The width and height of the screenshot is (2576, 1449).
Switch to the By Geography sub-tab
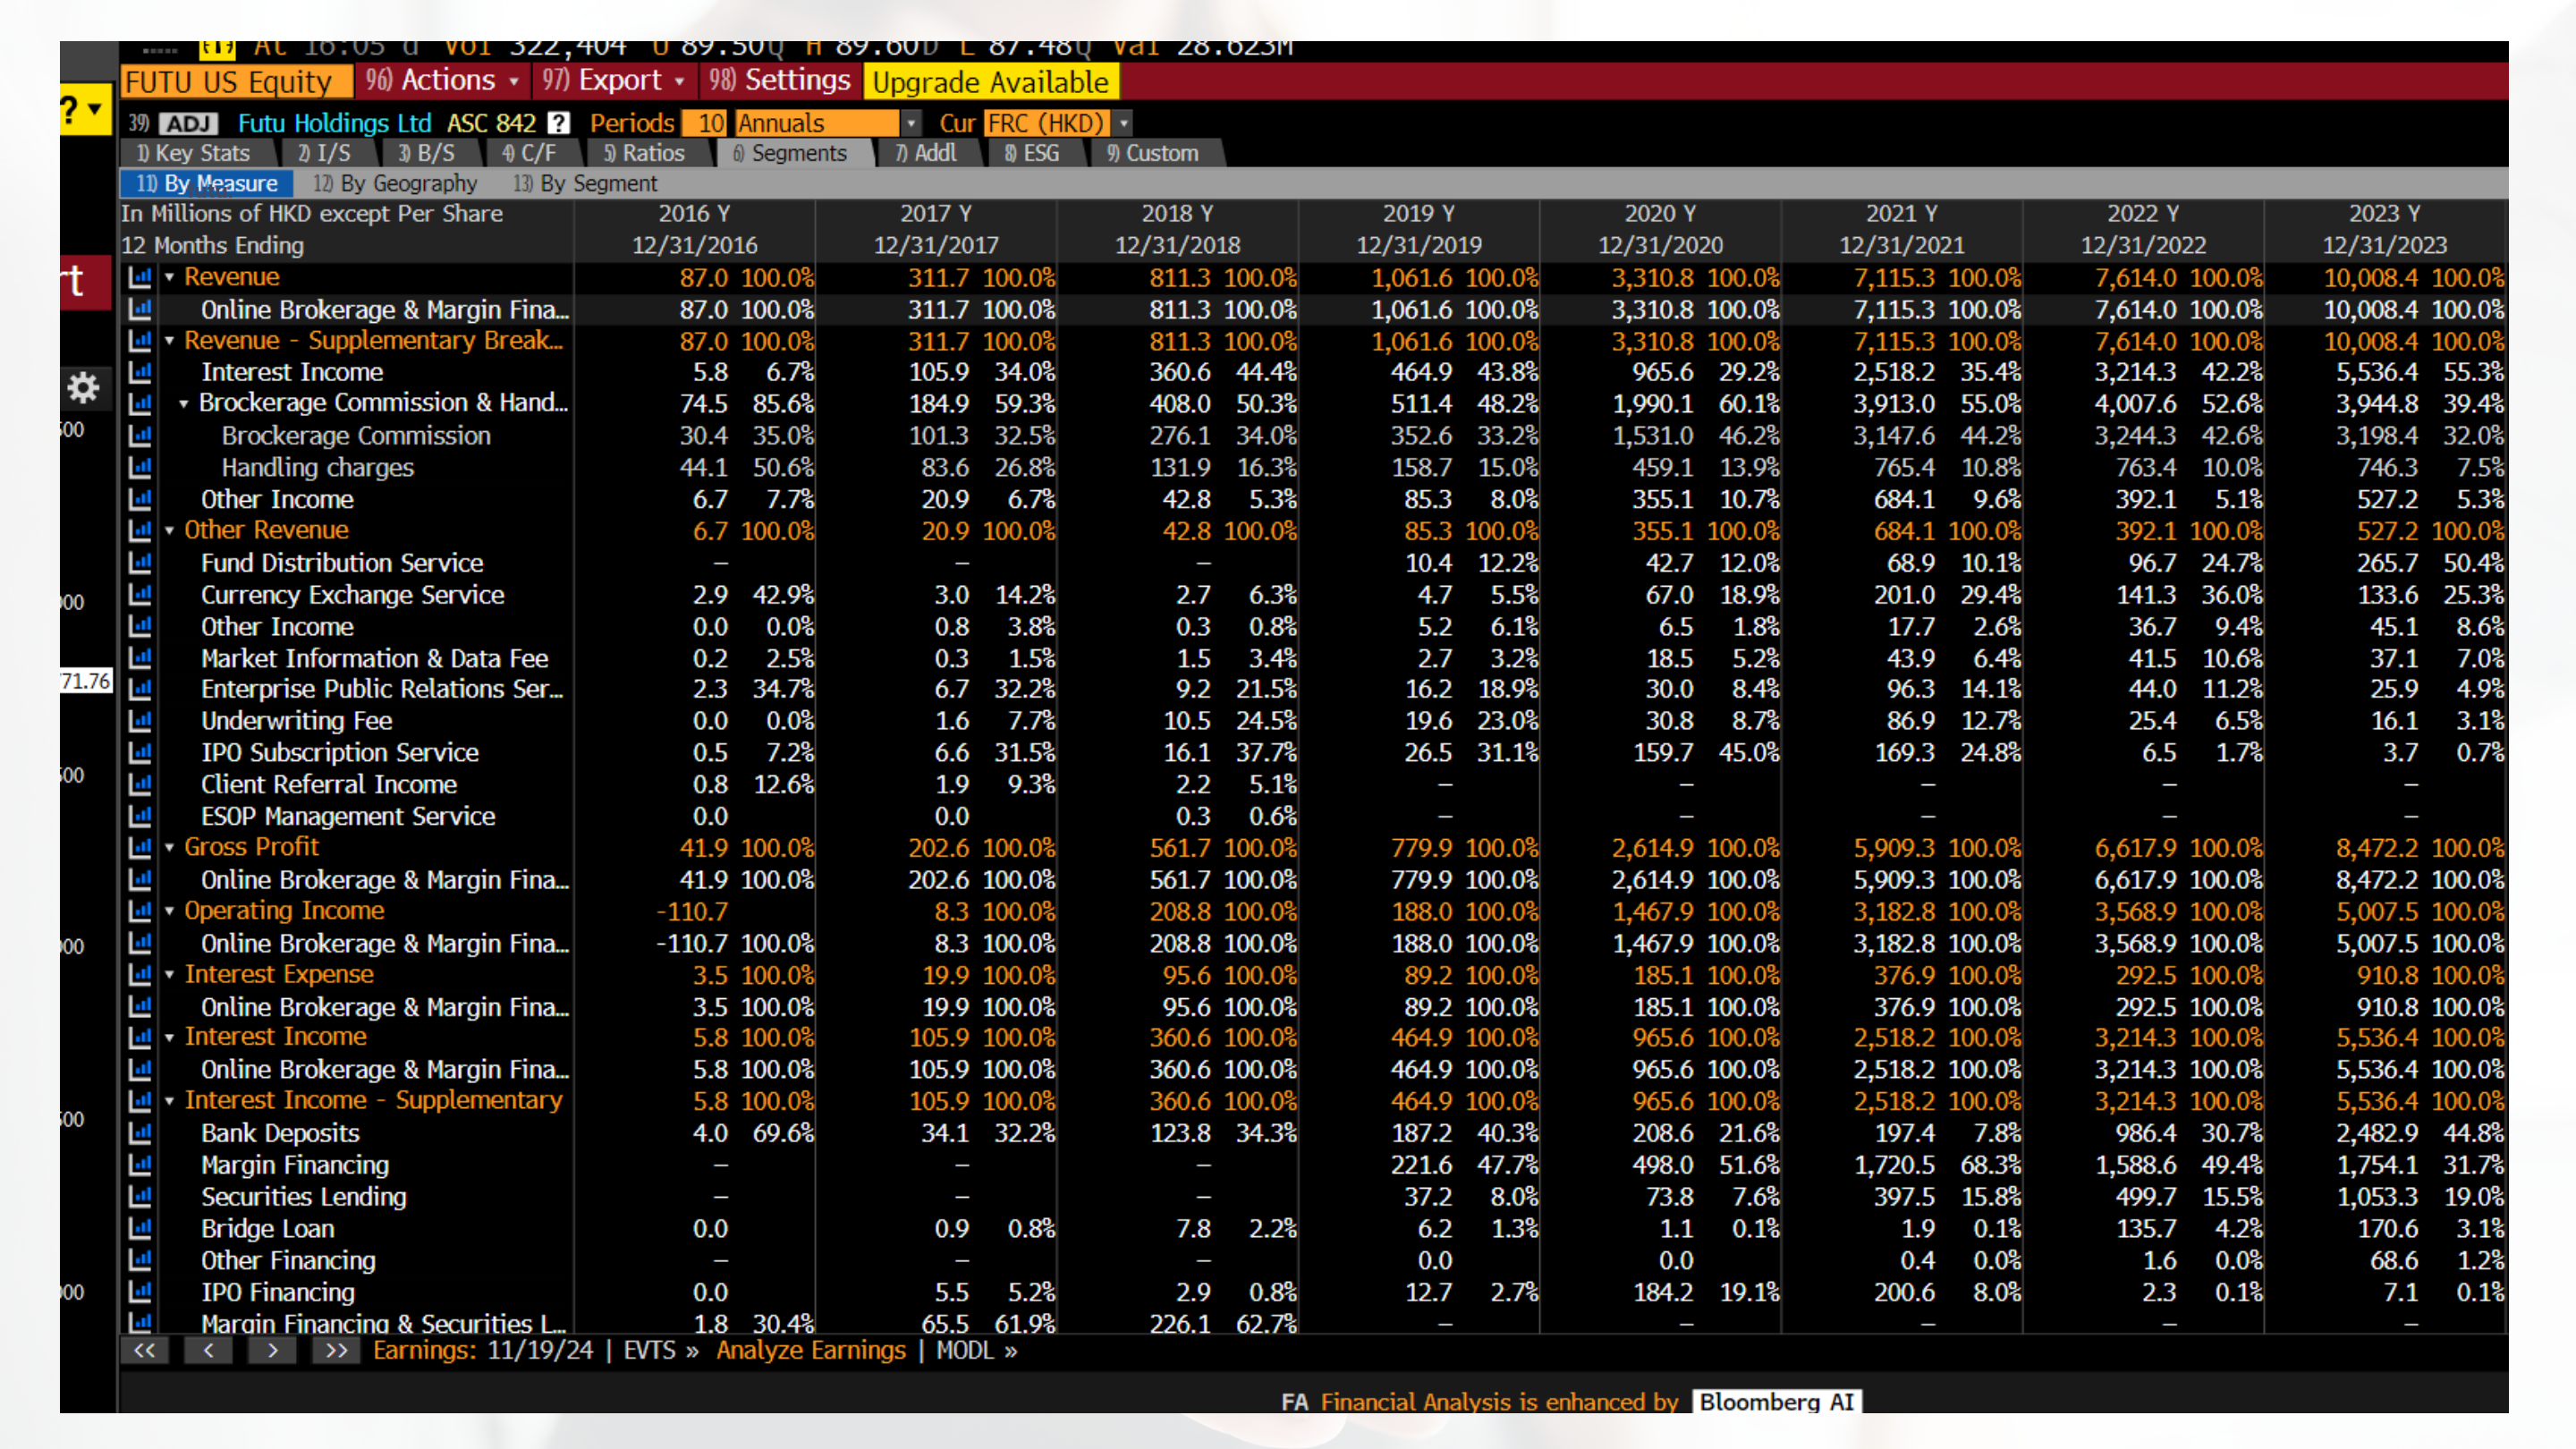[396, 183]
